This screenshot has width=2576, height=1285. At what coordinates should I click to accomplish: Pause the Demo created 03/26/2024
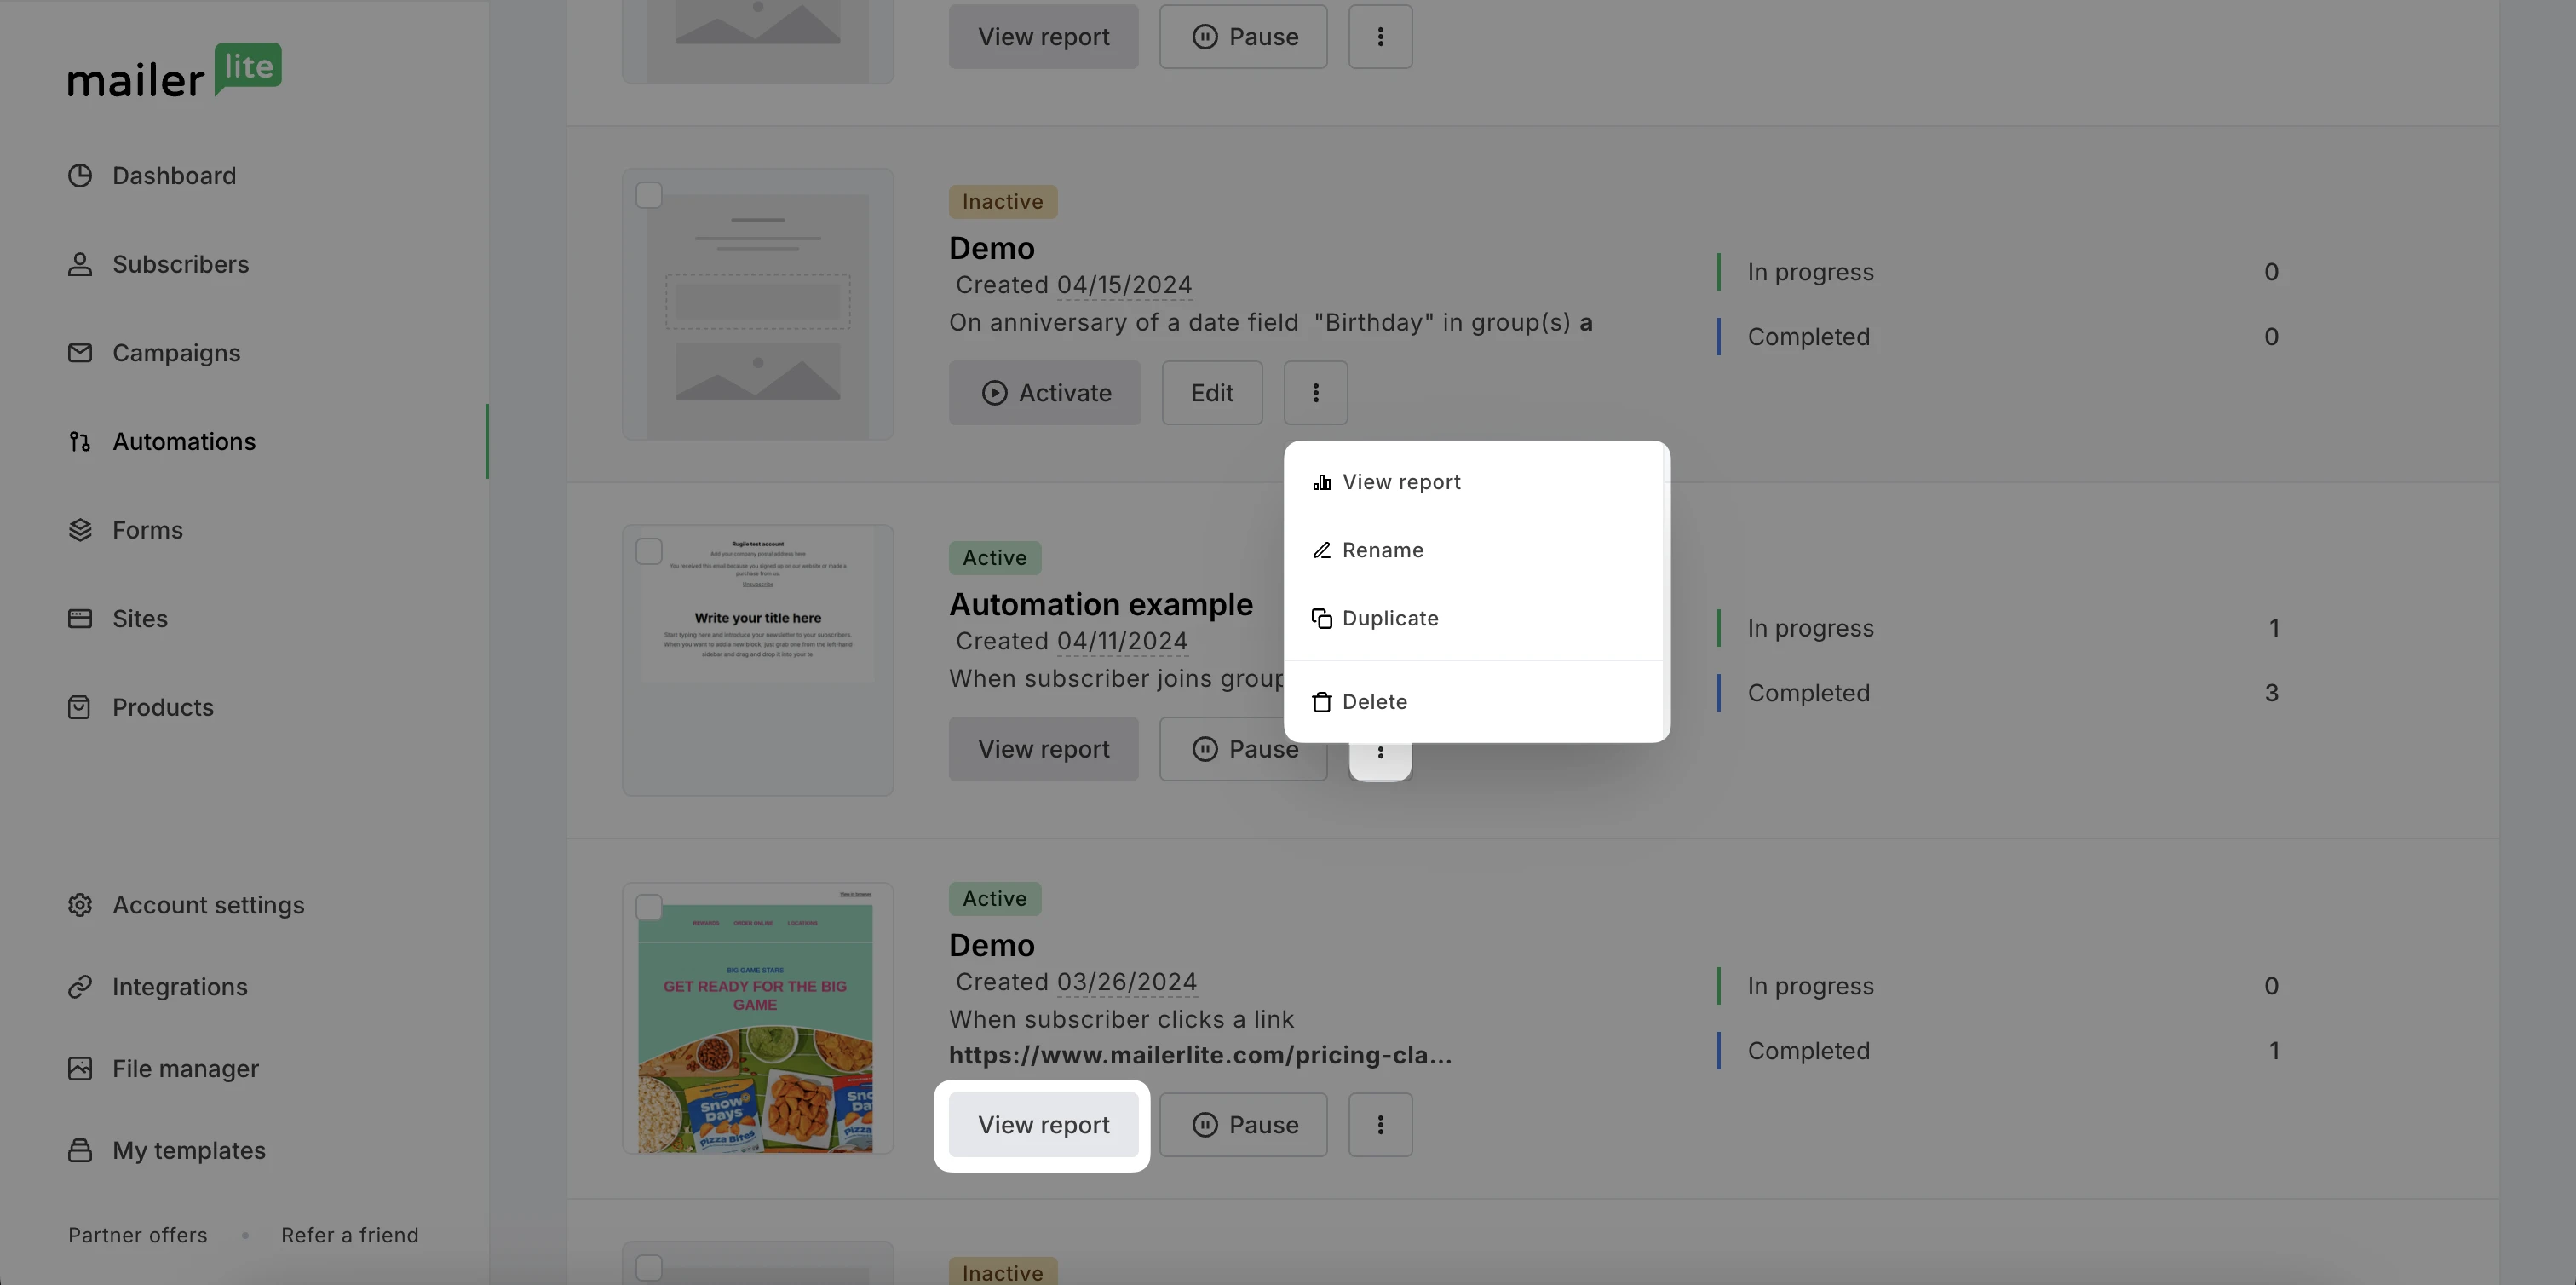pos(1243,1125)
